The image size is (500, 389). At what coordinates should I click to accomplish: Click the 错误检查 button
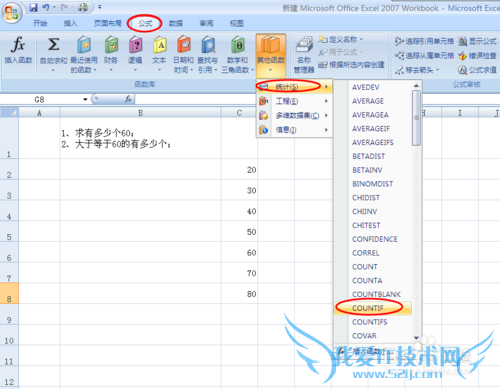point(477,56)
